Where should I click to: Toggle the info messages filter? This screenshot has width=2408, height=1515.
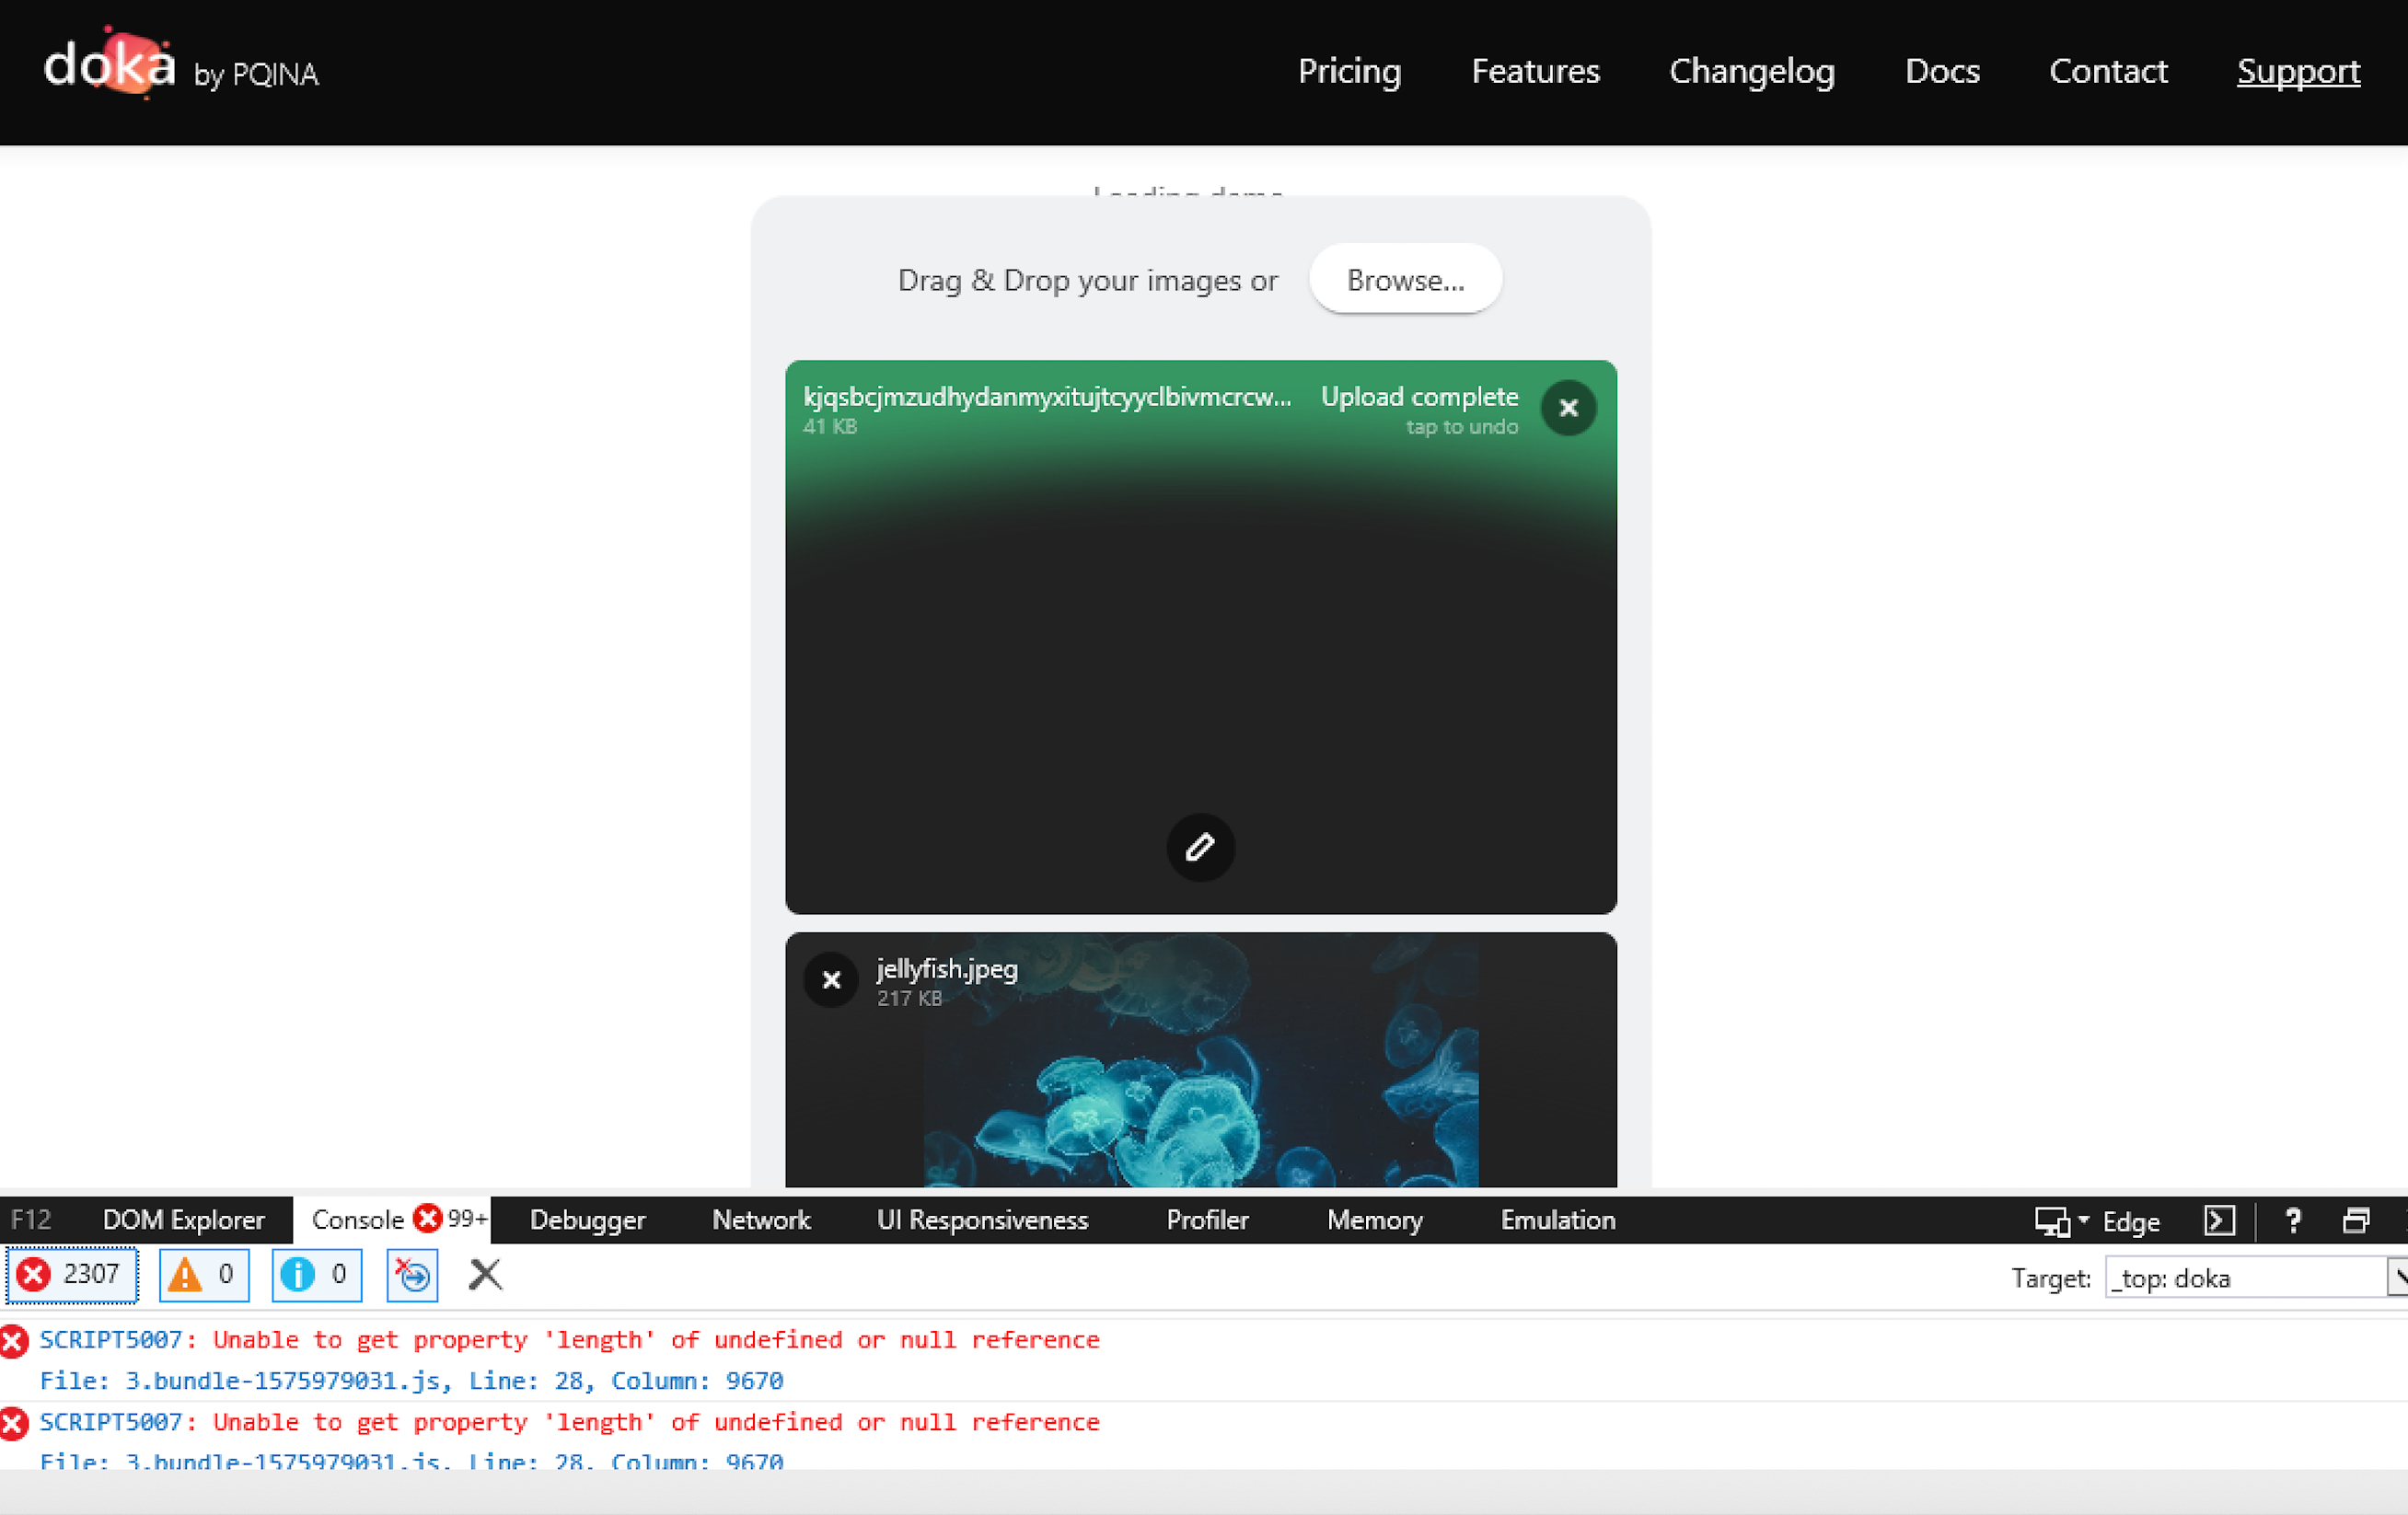point(316,1274)
